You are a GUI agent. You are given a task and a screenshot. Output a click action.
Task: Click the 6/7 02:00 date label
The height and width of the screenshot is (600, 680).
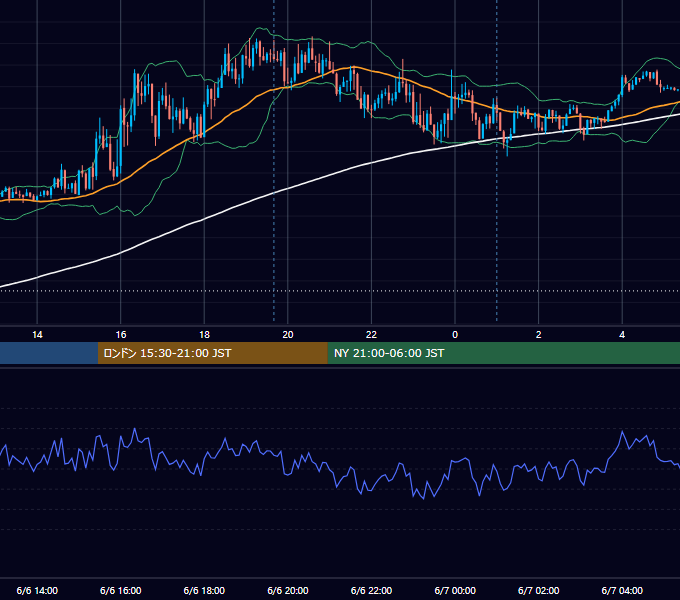point(539,590)
